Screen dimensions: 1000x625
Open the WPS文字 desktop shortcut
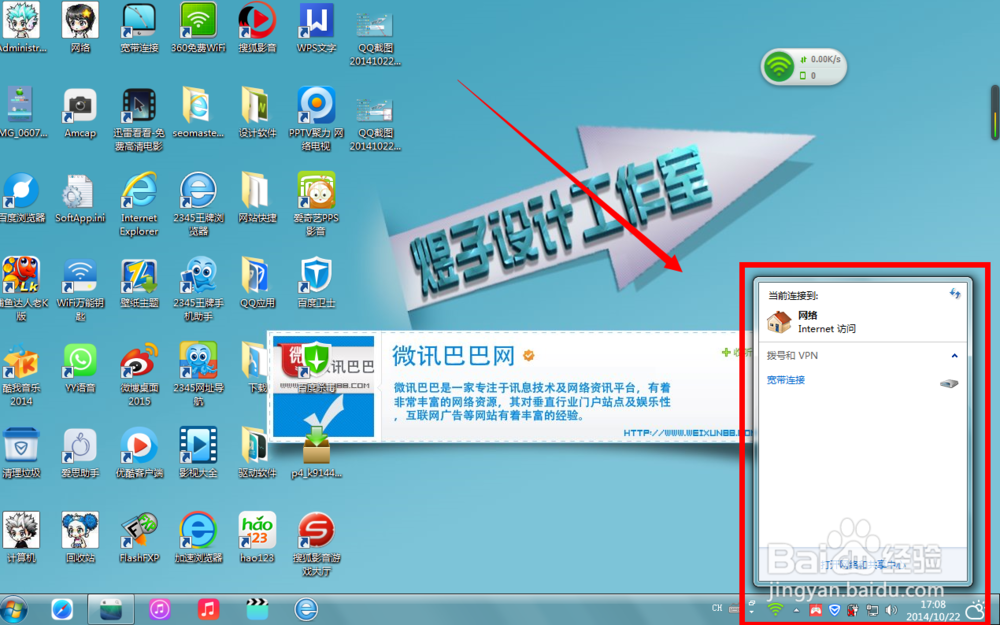(x=316, y=28)
